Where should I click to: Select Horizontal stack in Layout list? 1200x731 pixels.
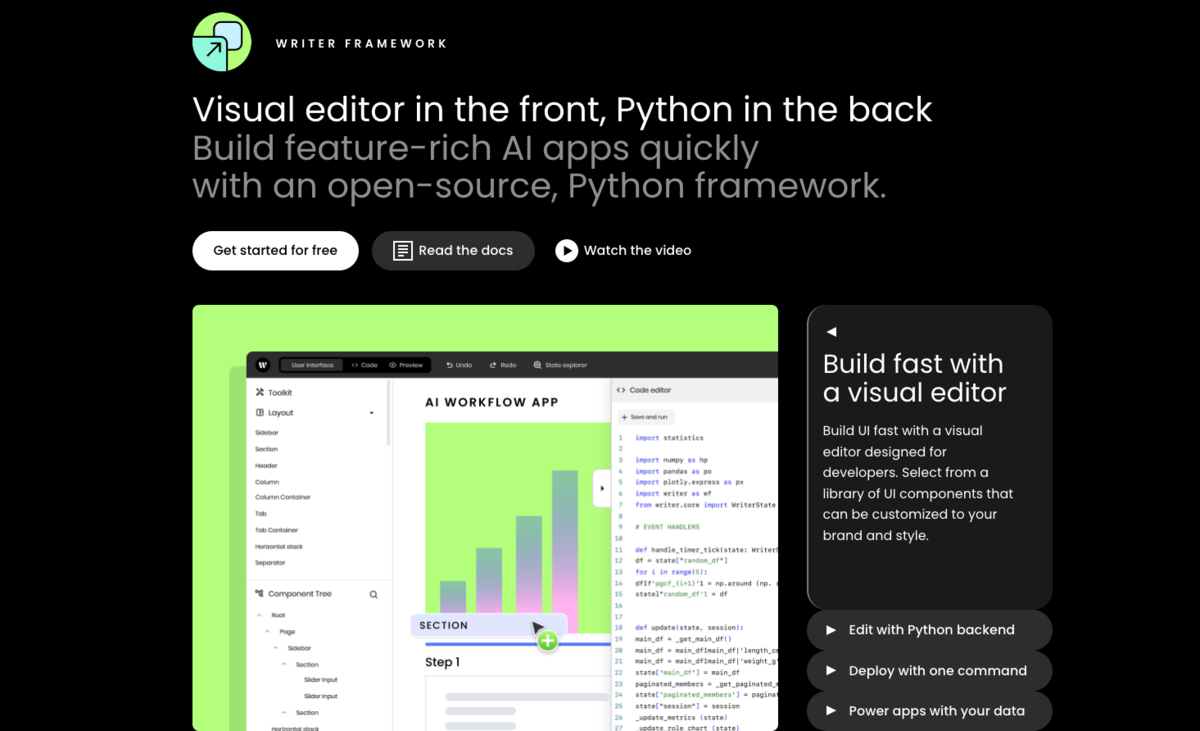pyautogui.click(x=279, y=547)
